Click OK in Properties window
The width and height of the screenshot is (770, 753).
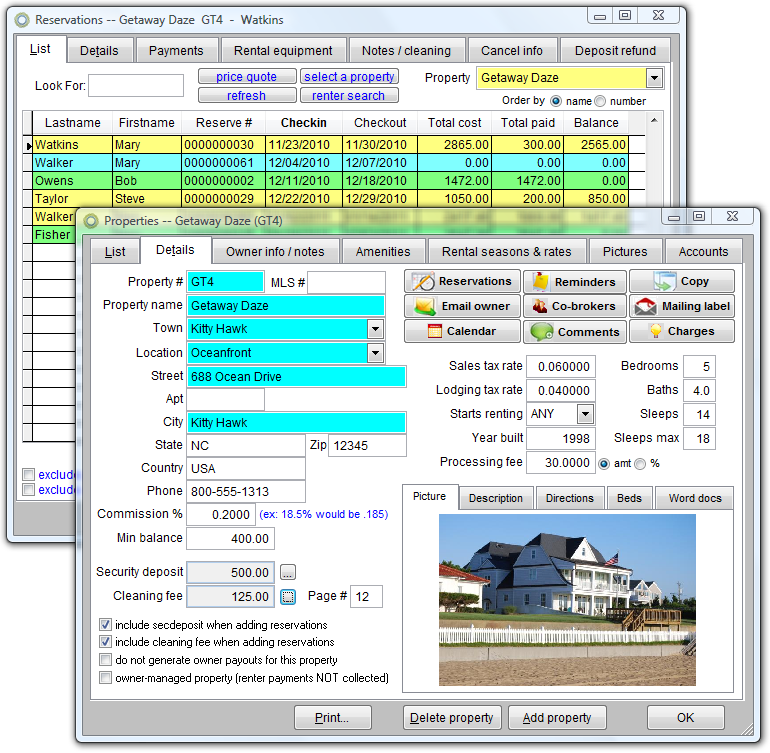pyautogui.click(x=686, y=718)
